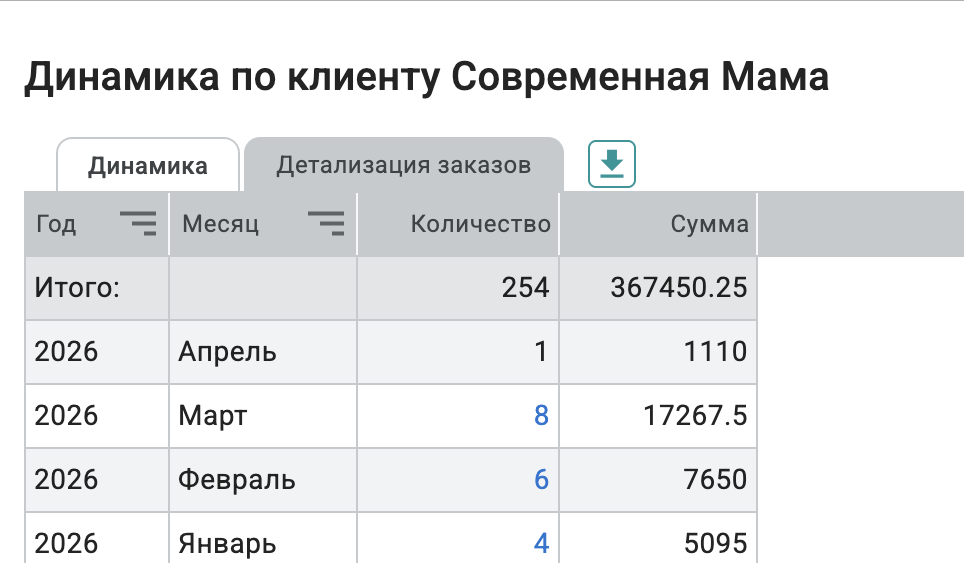Sort by the Сумма column header
Screen dimensions: 964x563
(x=709, y=224)
